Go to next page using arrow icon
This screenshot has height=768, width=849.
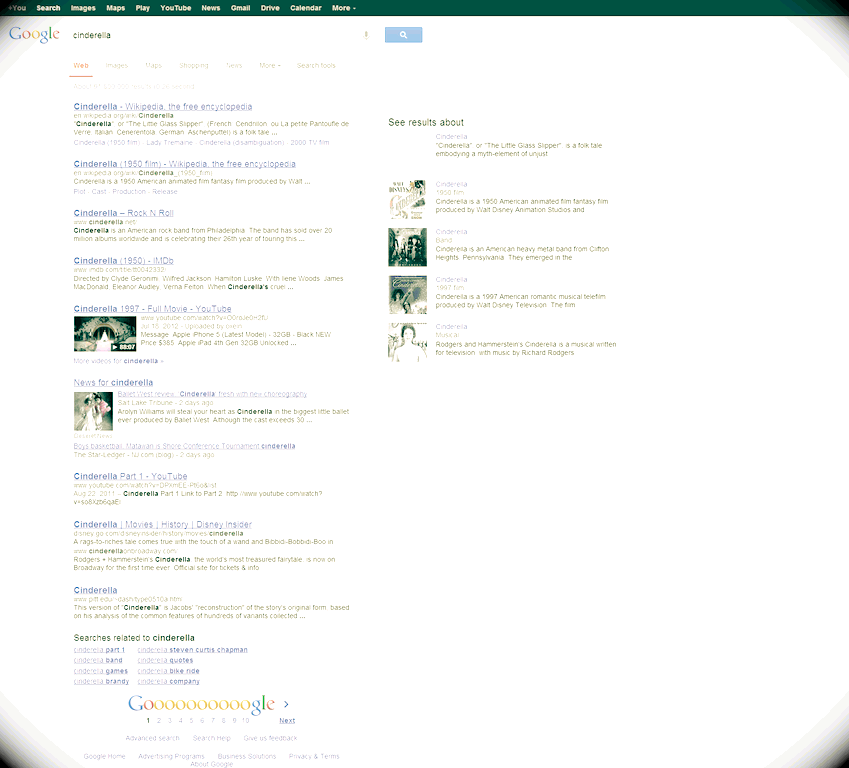[286, 704]
